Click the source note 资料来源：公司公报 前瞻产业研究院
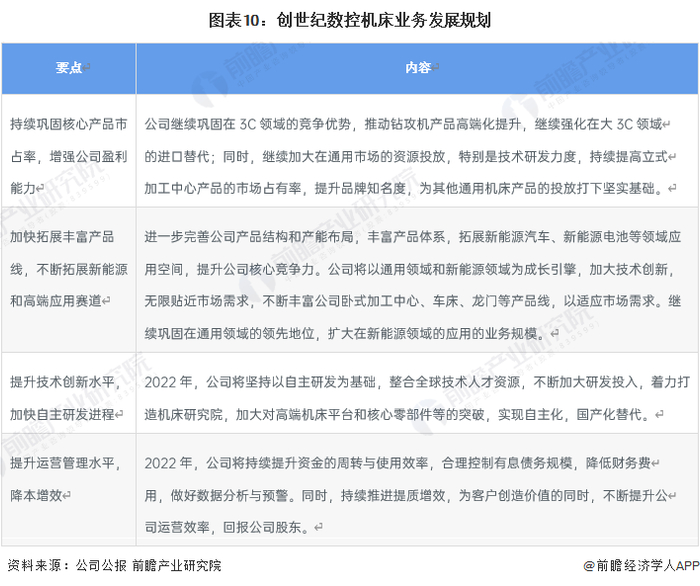Screen dimensions: 700x586 click(x=114, y=565)
